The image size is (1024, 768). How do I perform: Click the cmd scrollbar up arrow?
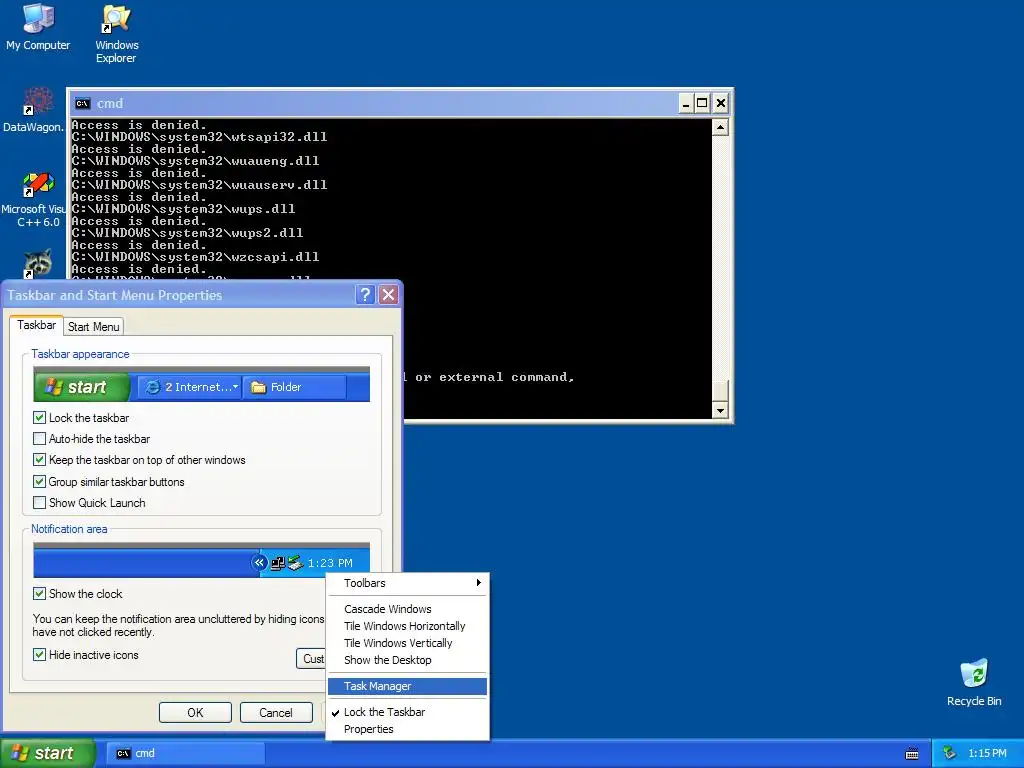pyautogui.click(x=720, y=127)
